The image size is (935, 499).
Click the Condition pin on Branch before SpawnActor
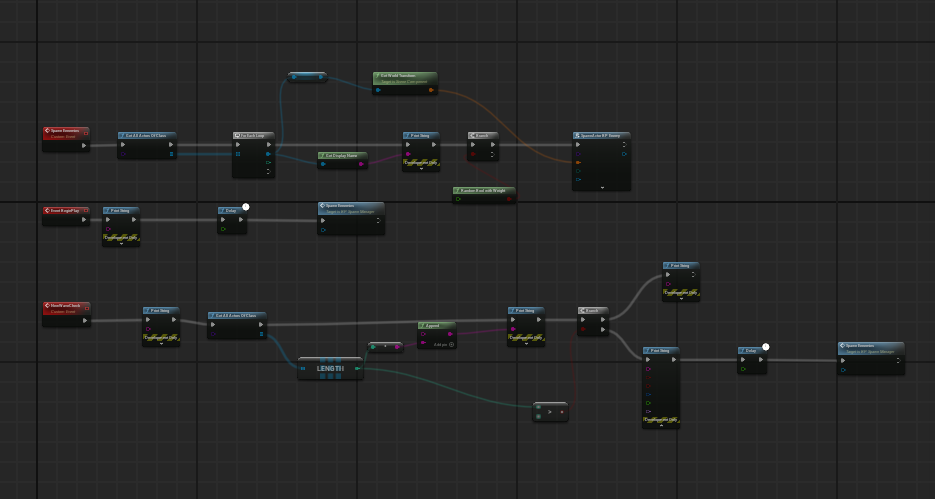pyautogui.click(x=473, y=154)
